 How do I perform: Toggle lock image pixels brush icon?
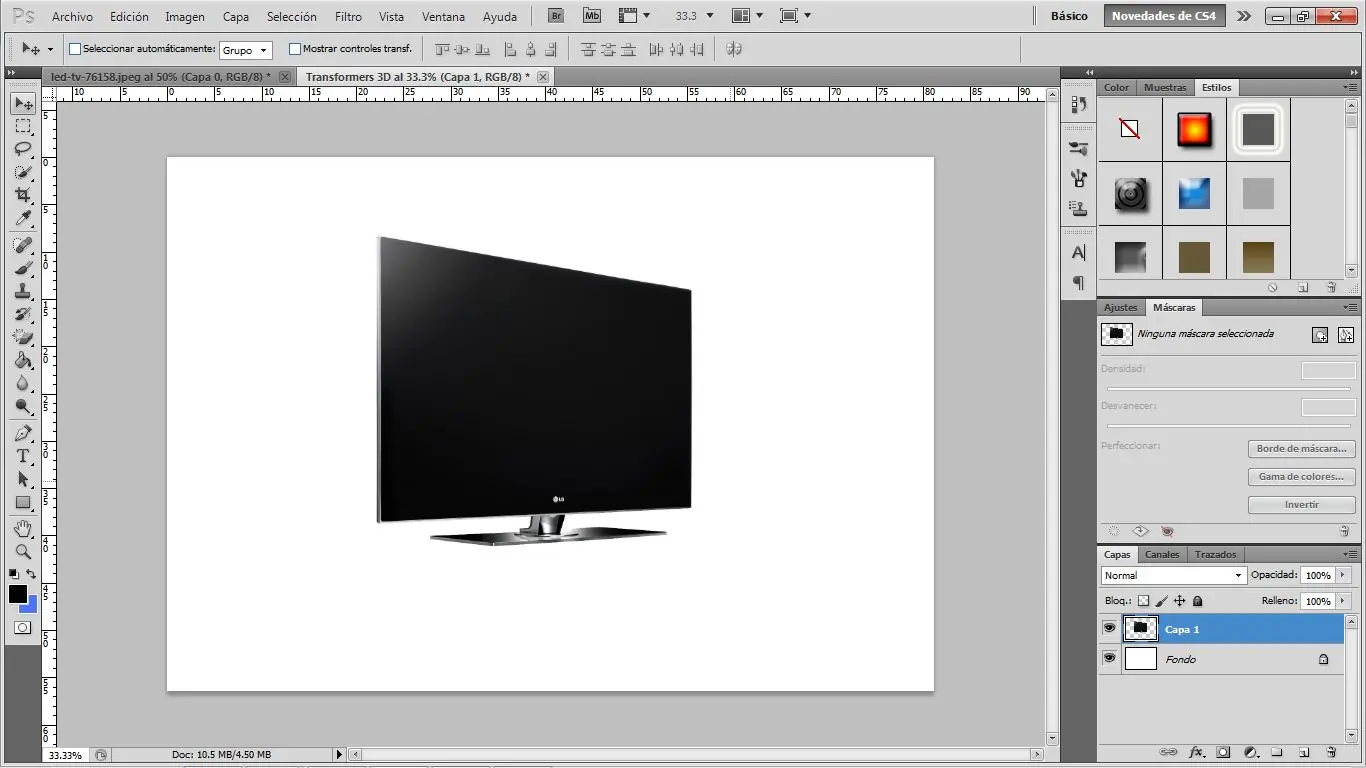click(1162, 601)
